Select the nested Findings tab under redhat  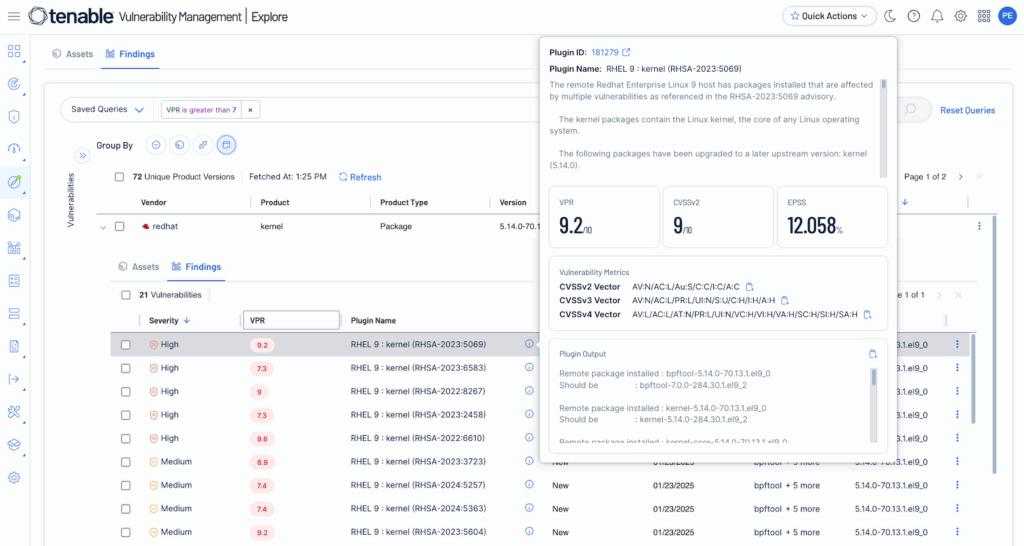(x=196, y=267)
